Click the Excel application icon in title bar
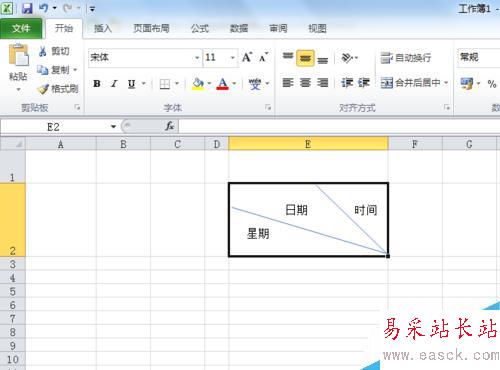The width and height of the screenshot is (500, 370). coord(7,8)
